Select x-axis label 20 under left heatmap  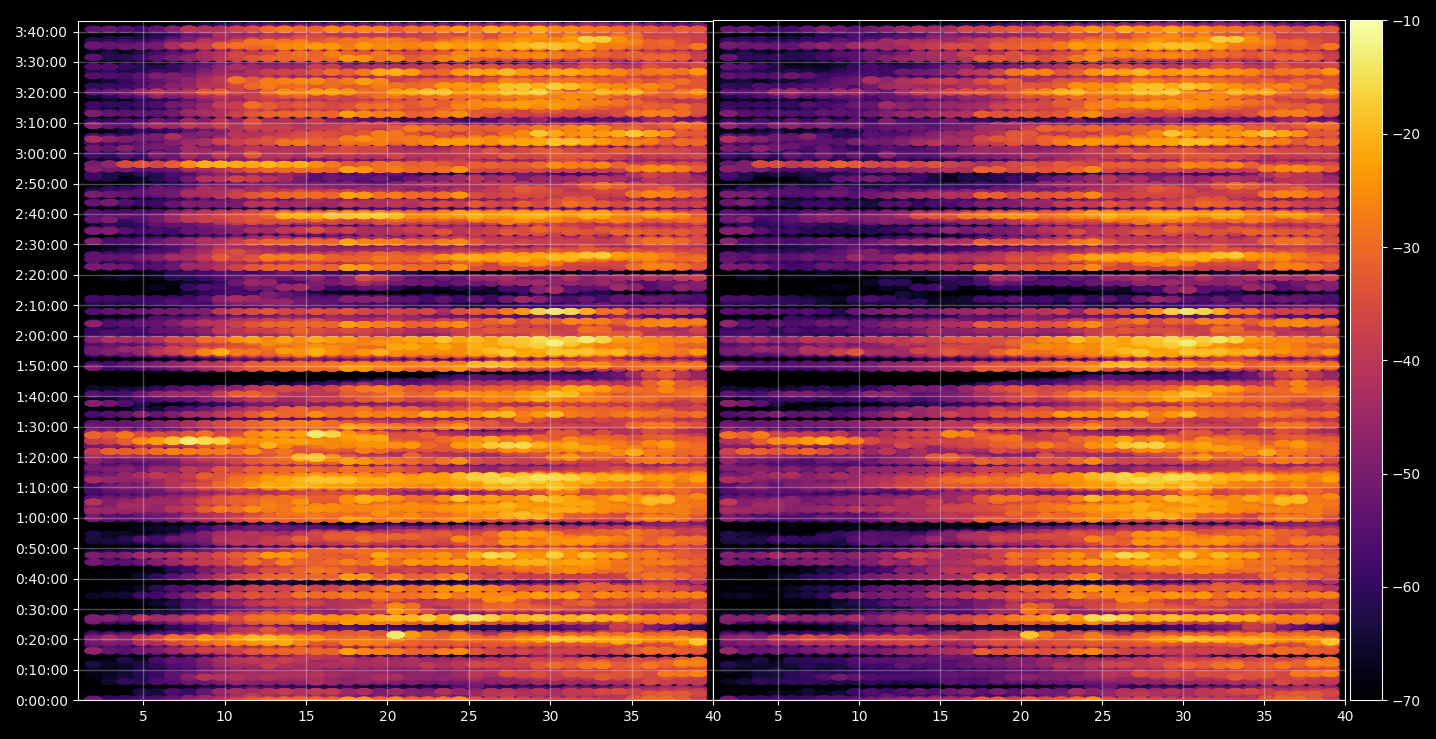pyautogui.click(x=387, y=716)
